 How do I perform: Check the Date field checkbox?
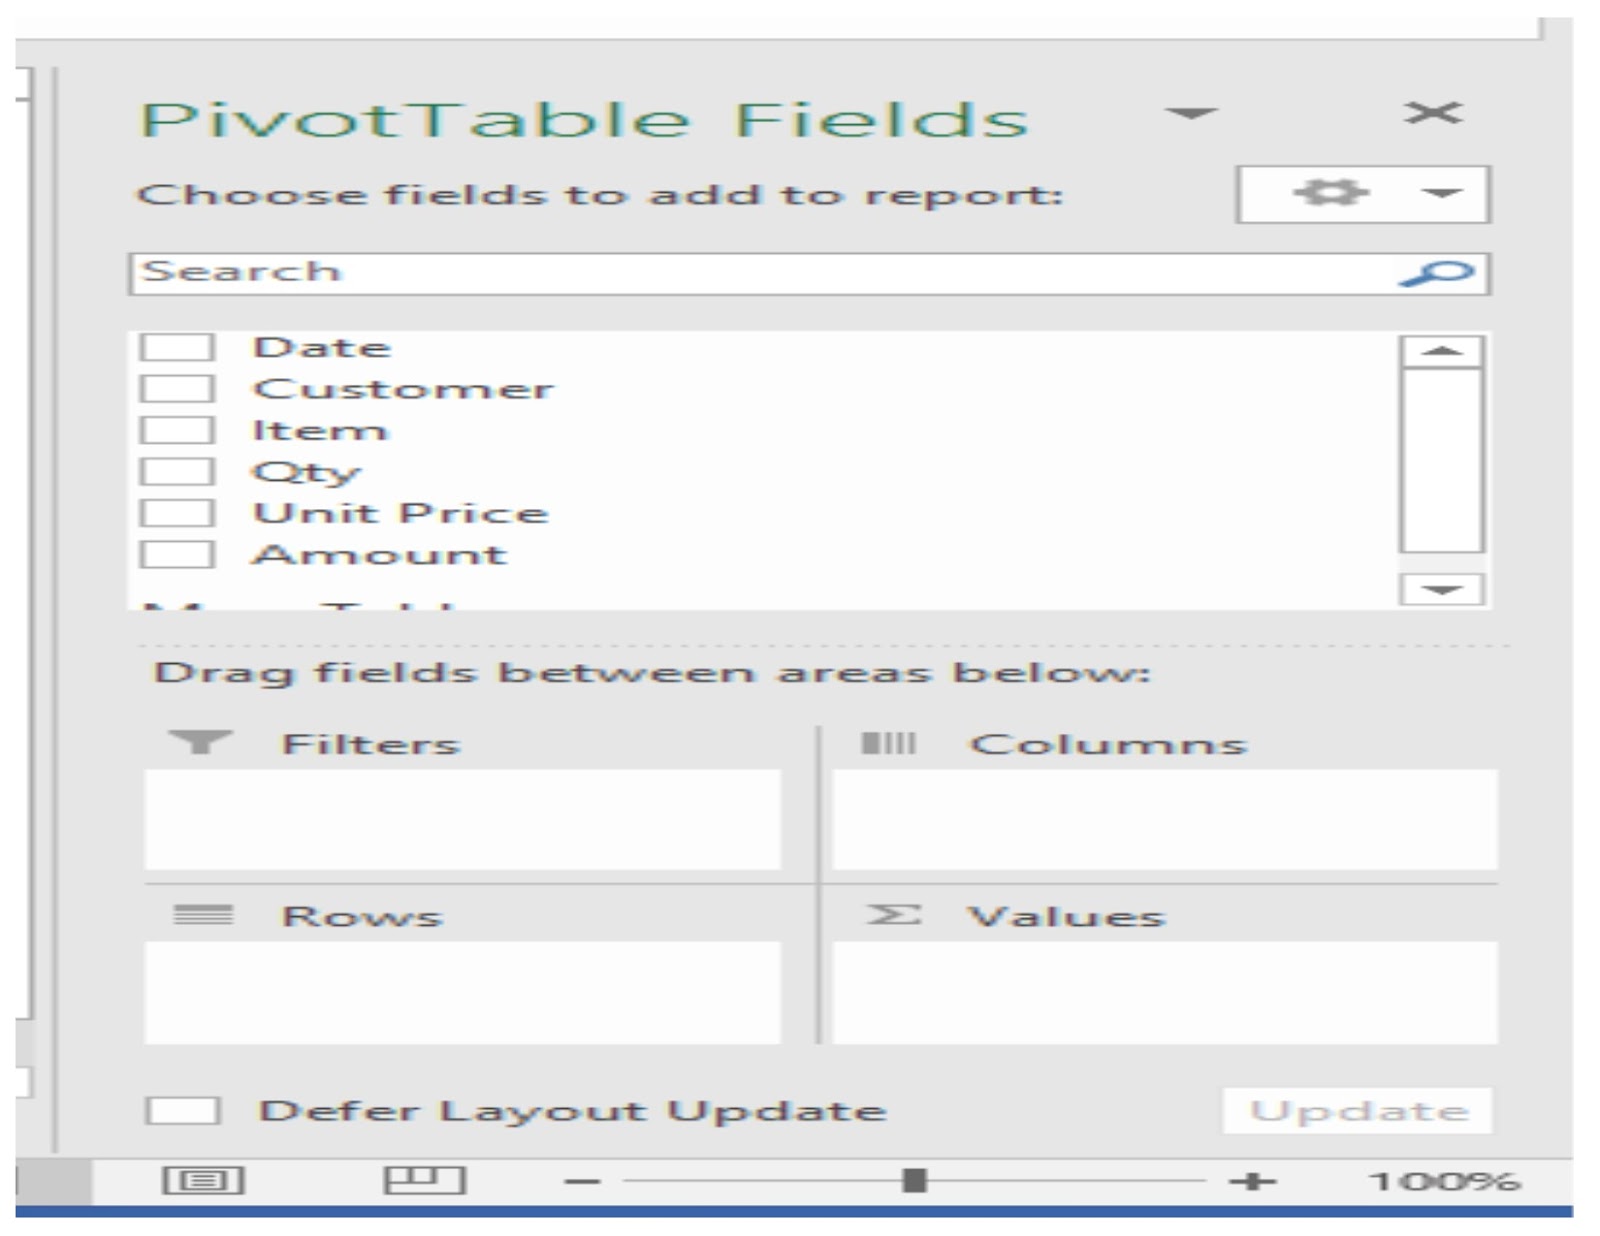coord(180,346)
